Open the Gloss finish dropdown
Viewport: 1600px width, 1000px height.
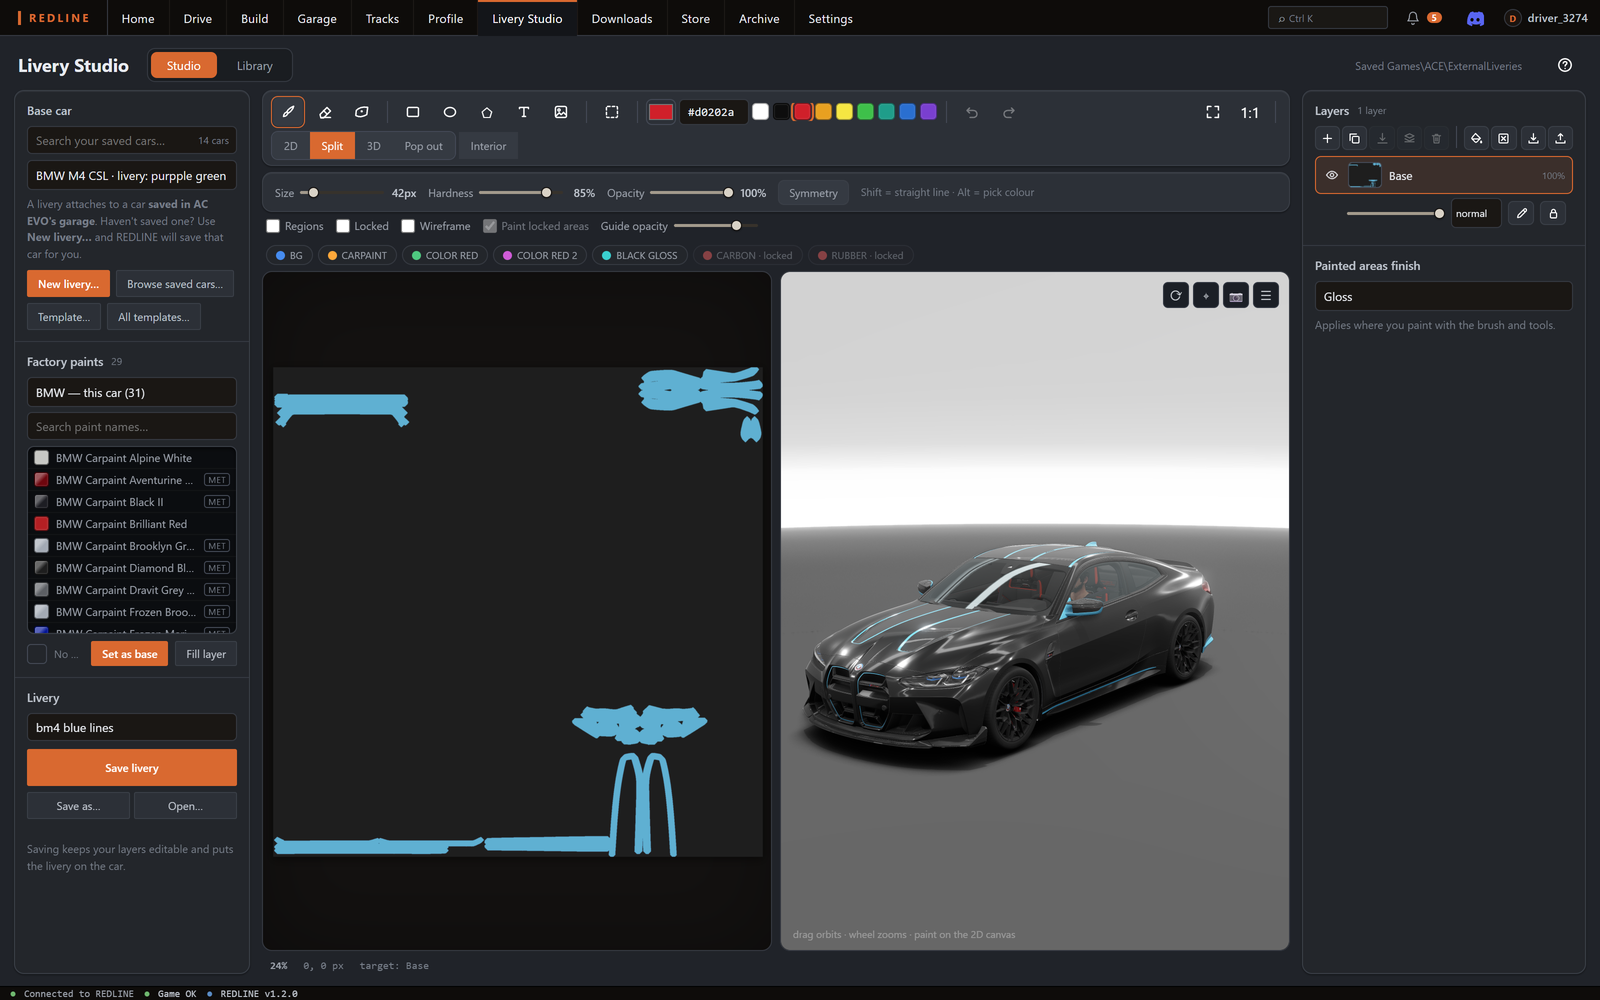tap(1443, 296)
